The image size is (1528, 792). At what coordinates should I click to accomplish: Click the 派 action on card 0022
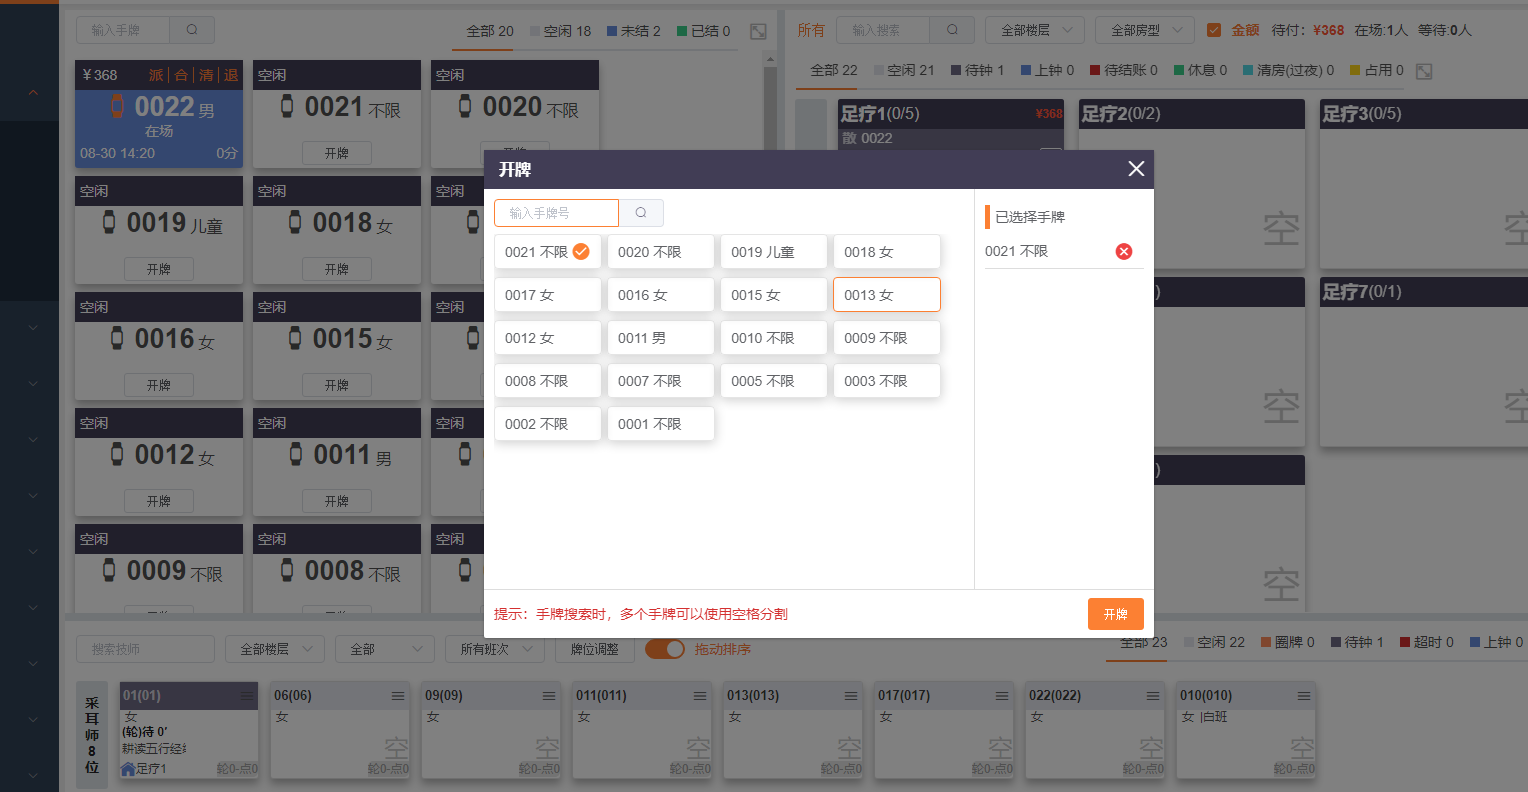tap(156, 75)
